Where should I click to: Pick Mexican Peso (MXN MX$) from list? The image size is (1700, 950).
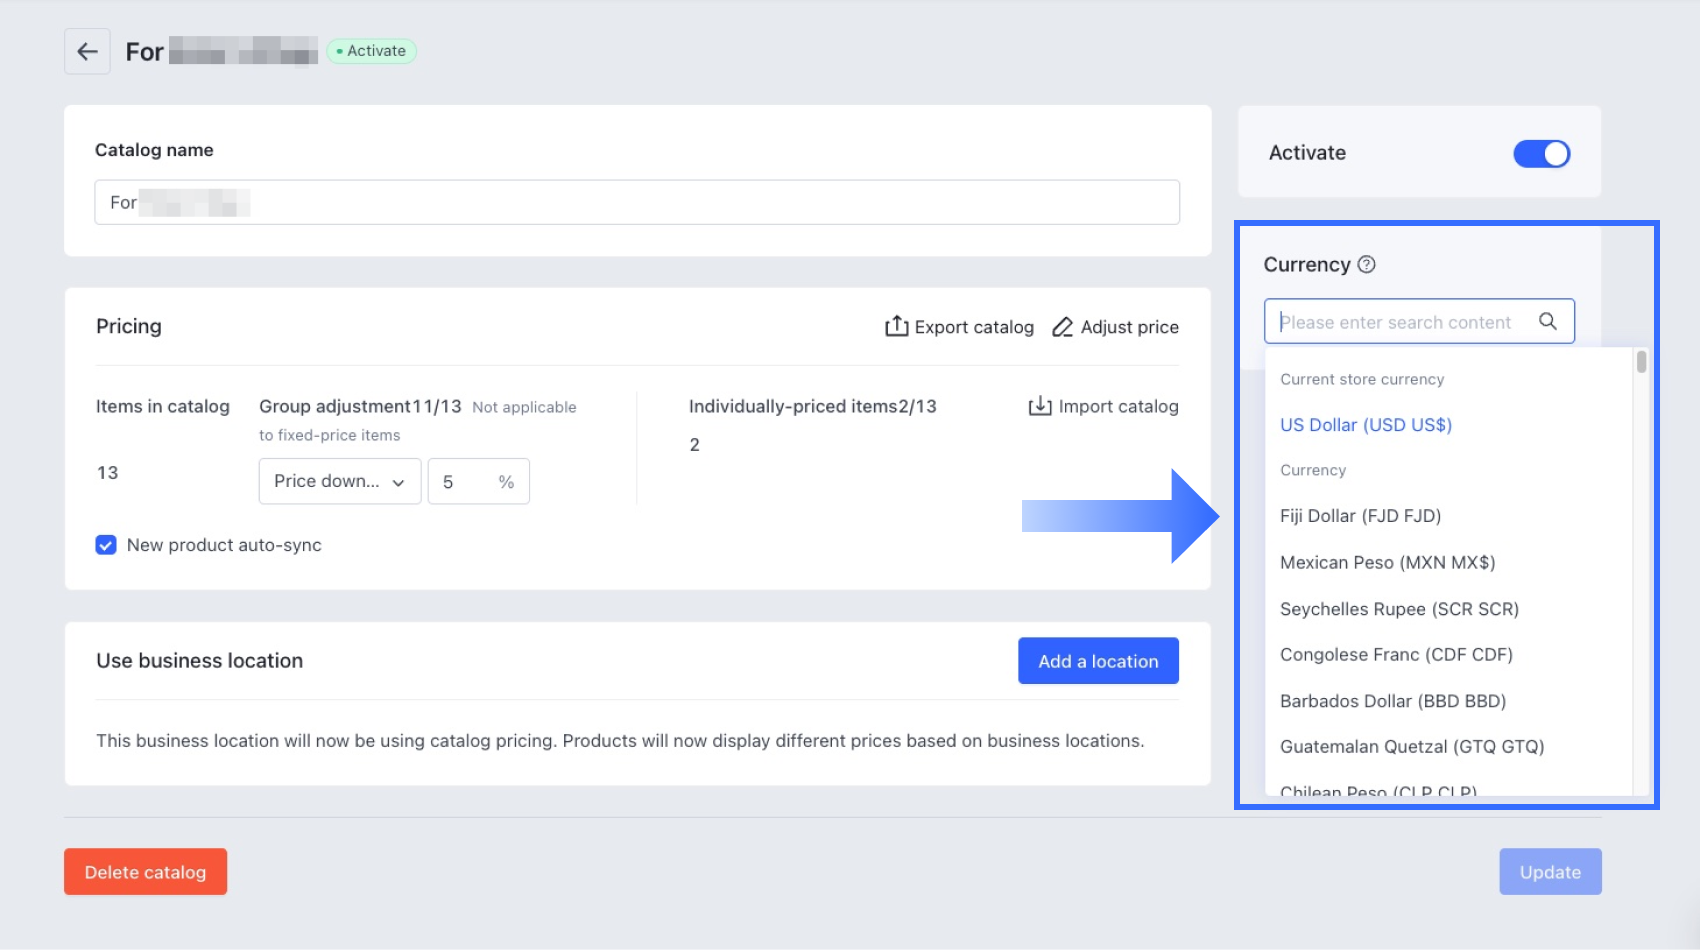[1387, 562]
